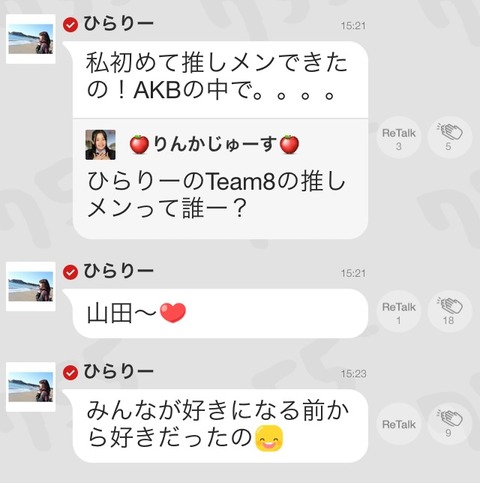The height and width of the screenshot is (483, 480).
Task: Click ReTalk button showing 3
Action: click(399, 137)
